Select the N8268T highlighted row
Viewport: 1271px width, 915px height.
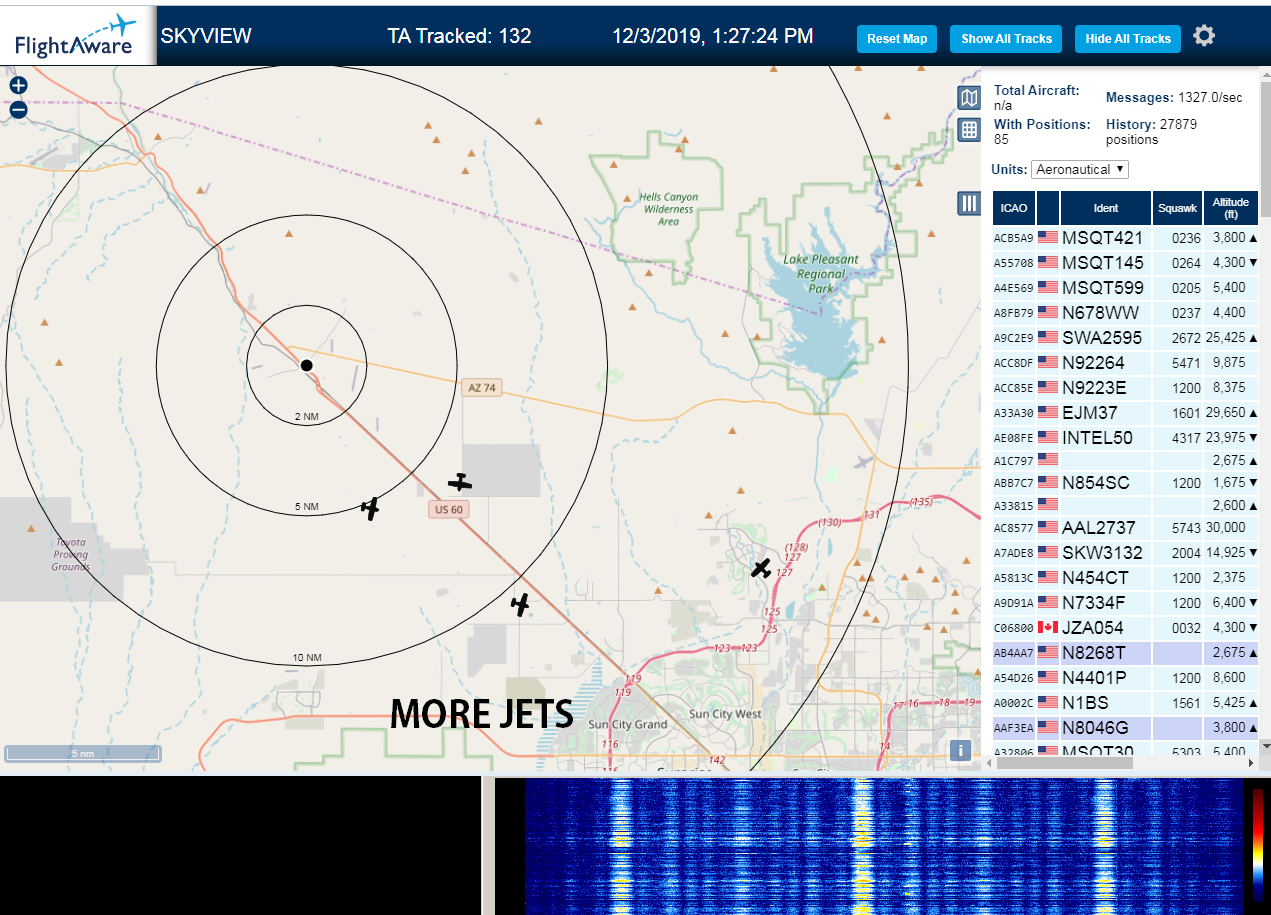tap(1125, 652)
